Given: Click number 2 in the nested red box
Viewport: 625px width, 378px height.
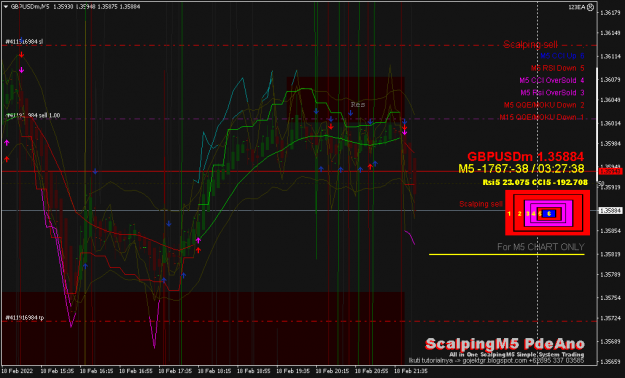Looking at the screenshot, I should click(519, 214).
